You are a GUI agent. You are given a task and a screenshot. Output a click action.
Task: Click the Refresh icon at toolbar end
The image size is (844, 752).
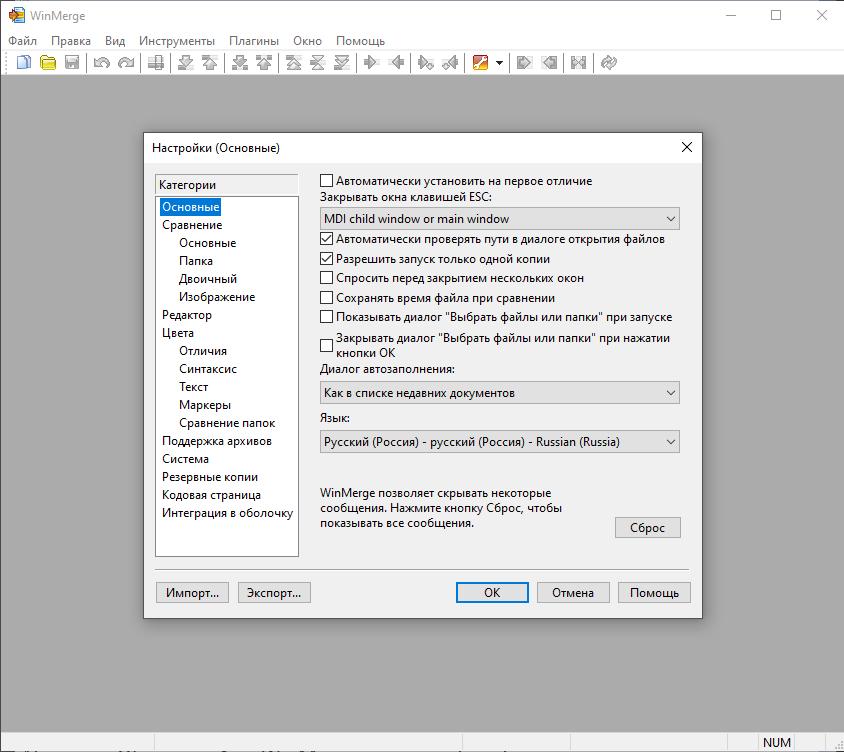click(x=609, y=63)
